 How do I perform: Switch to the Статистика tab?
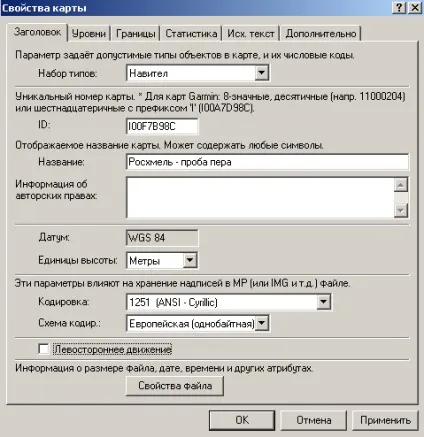tap(191, 33)
